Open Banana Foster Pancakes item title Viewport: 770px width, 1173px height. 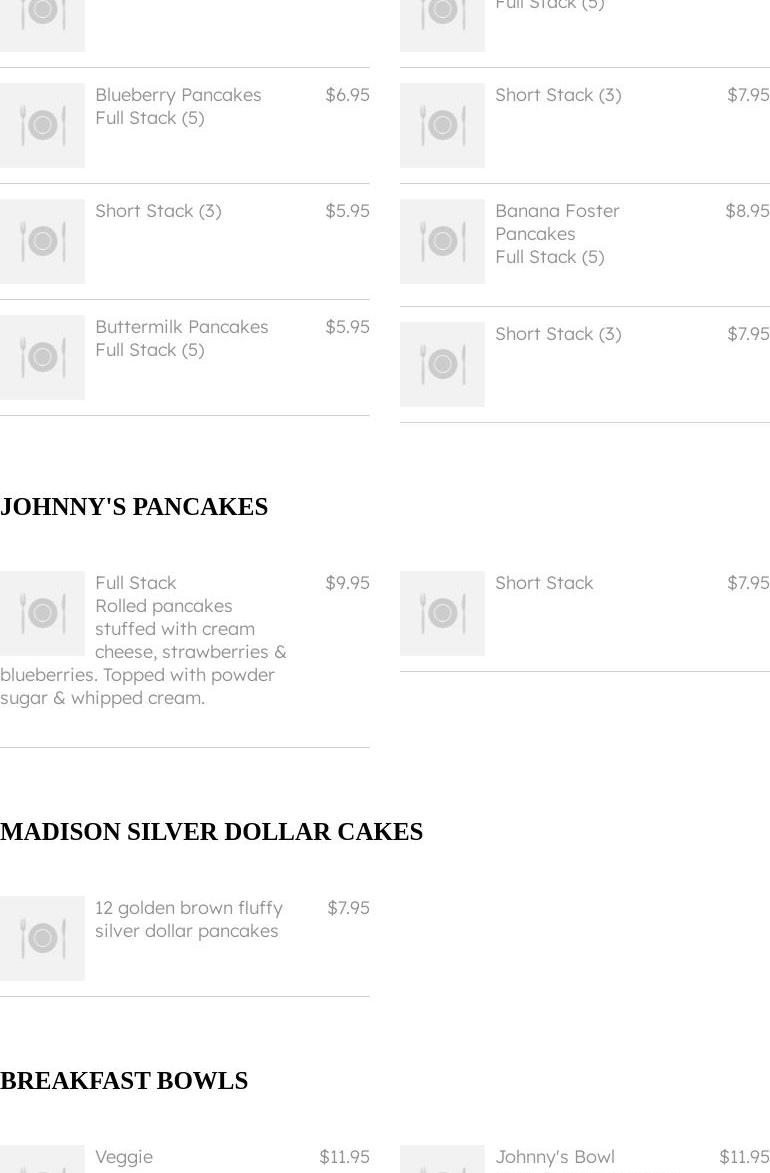point(557,222)
